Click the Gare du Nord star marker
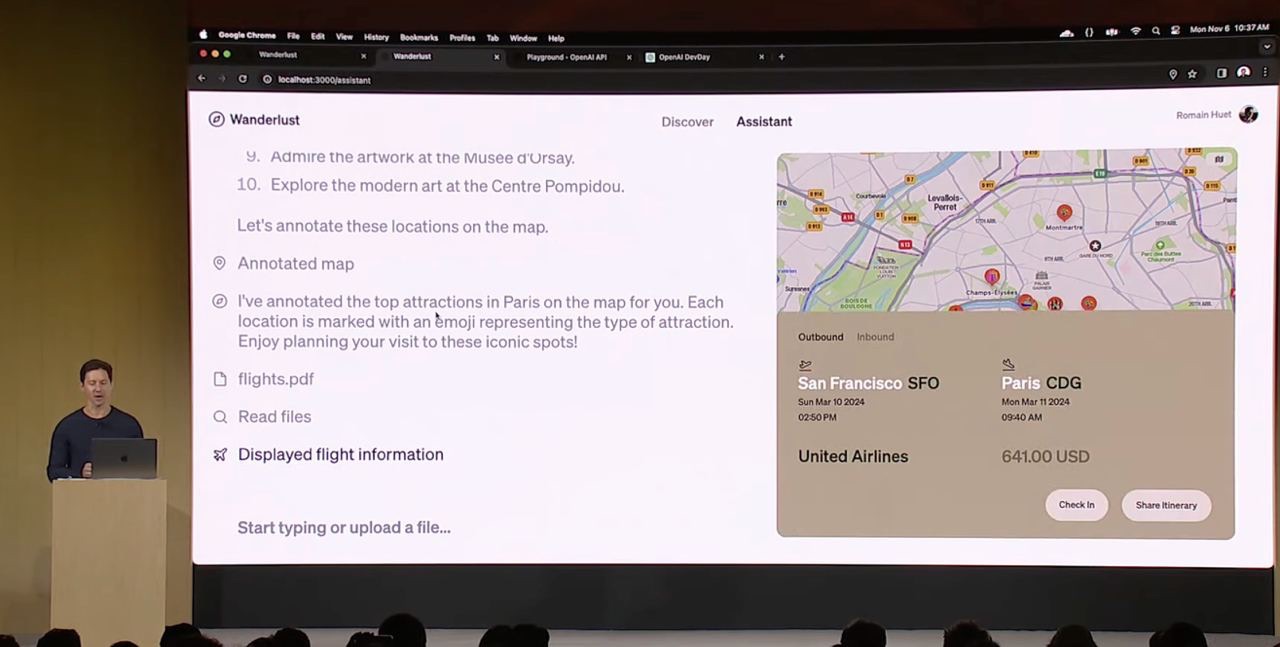 pyautogui.click(x=1095, y=245)
